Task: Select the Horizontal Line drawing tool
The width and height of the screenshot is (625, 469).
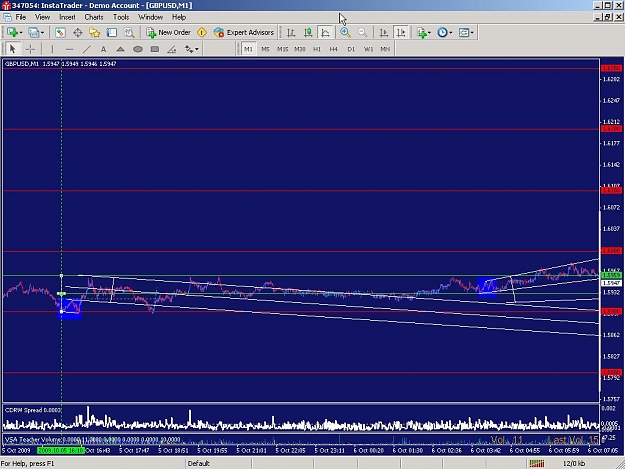Action: [x=69, y=49]
